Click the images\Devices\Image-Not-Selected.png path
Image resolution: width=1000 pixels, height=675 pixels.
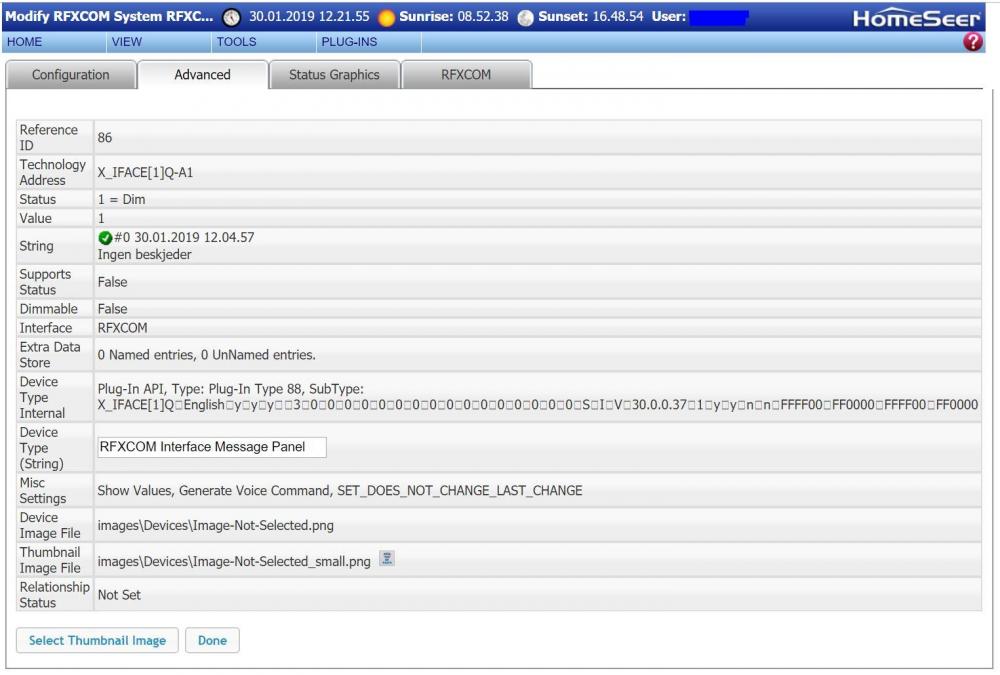[216, 526]
